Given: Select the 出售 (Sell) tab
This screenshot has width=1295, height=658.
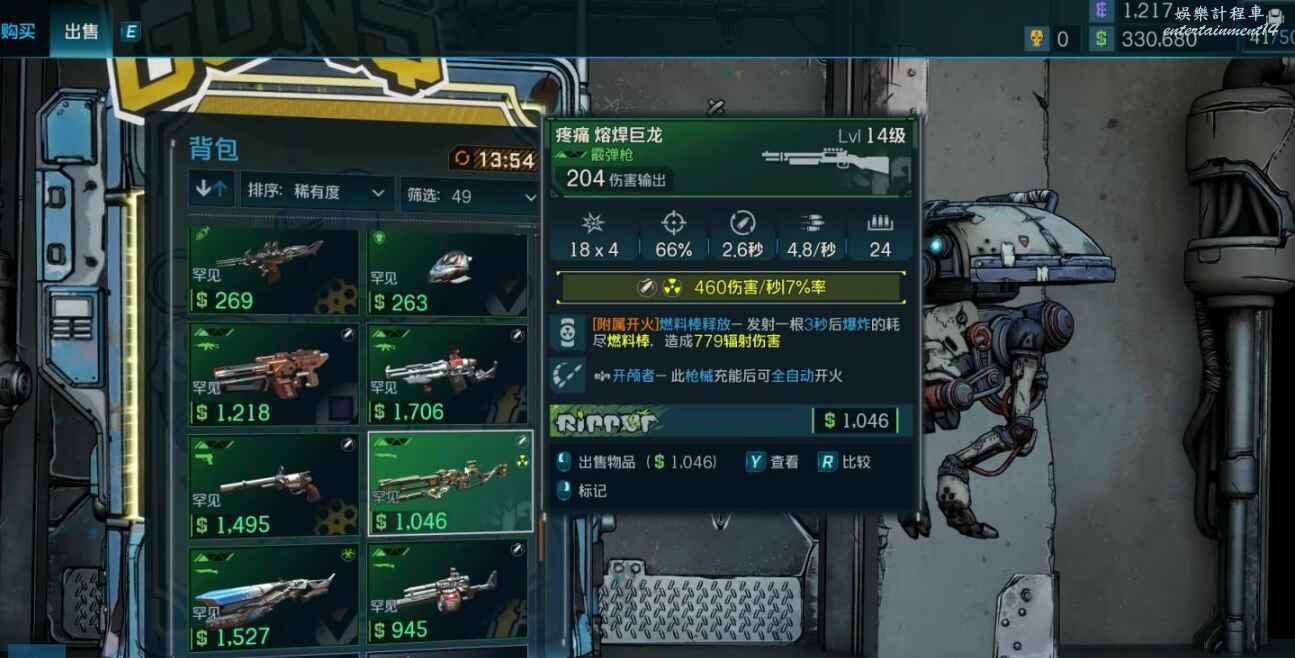Looking at the screenshot, I should (x=81, y=31).
